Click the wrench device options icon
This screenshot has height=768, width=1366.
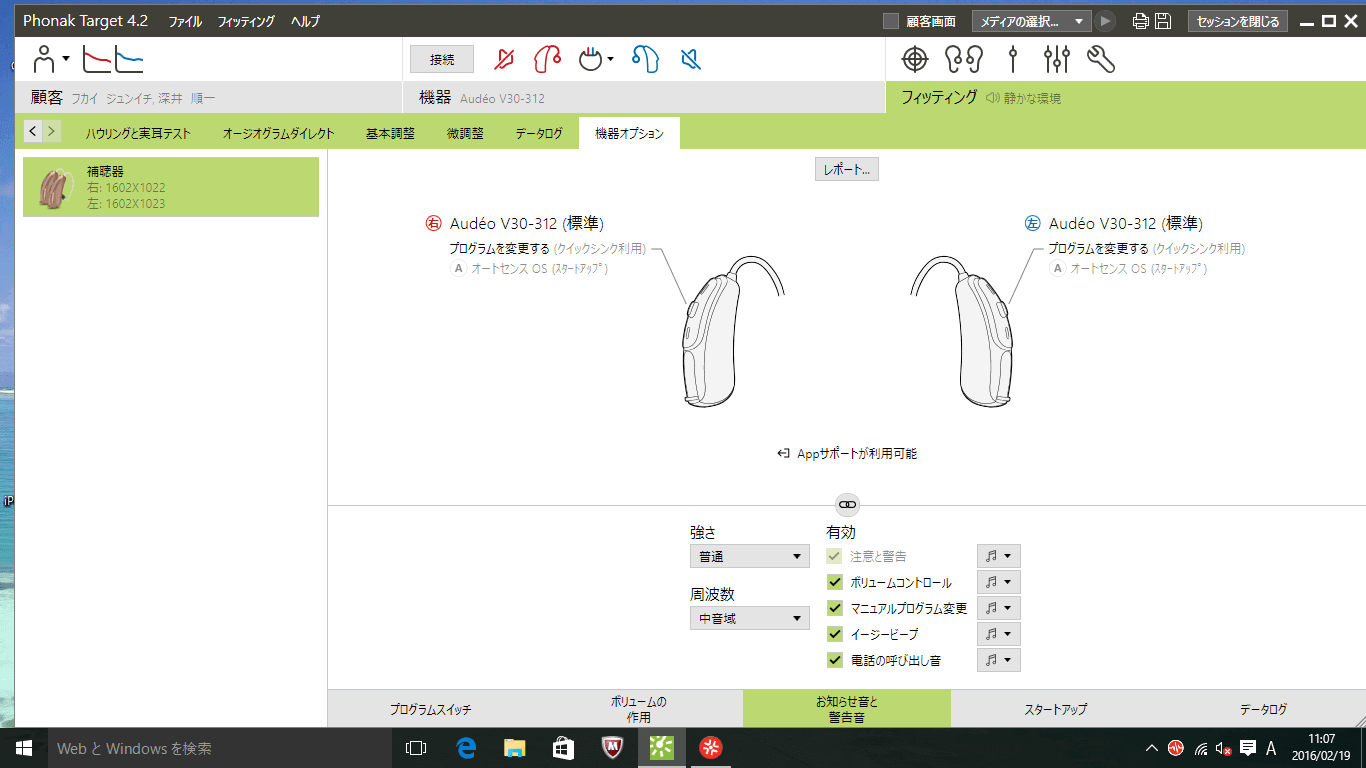coord(1100,60)
